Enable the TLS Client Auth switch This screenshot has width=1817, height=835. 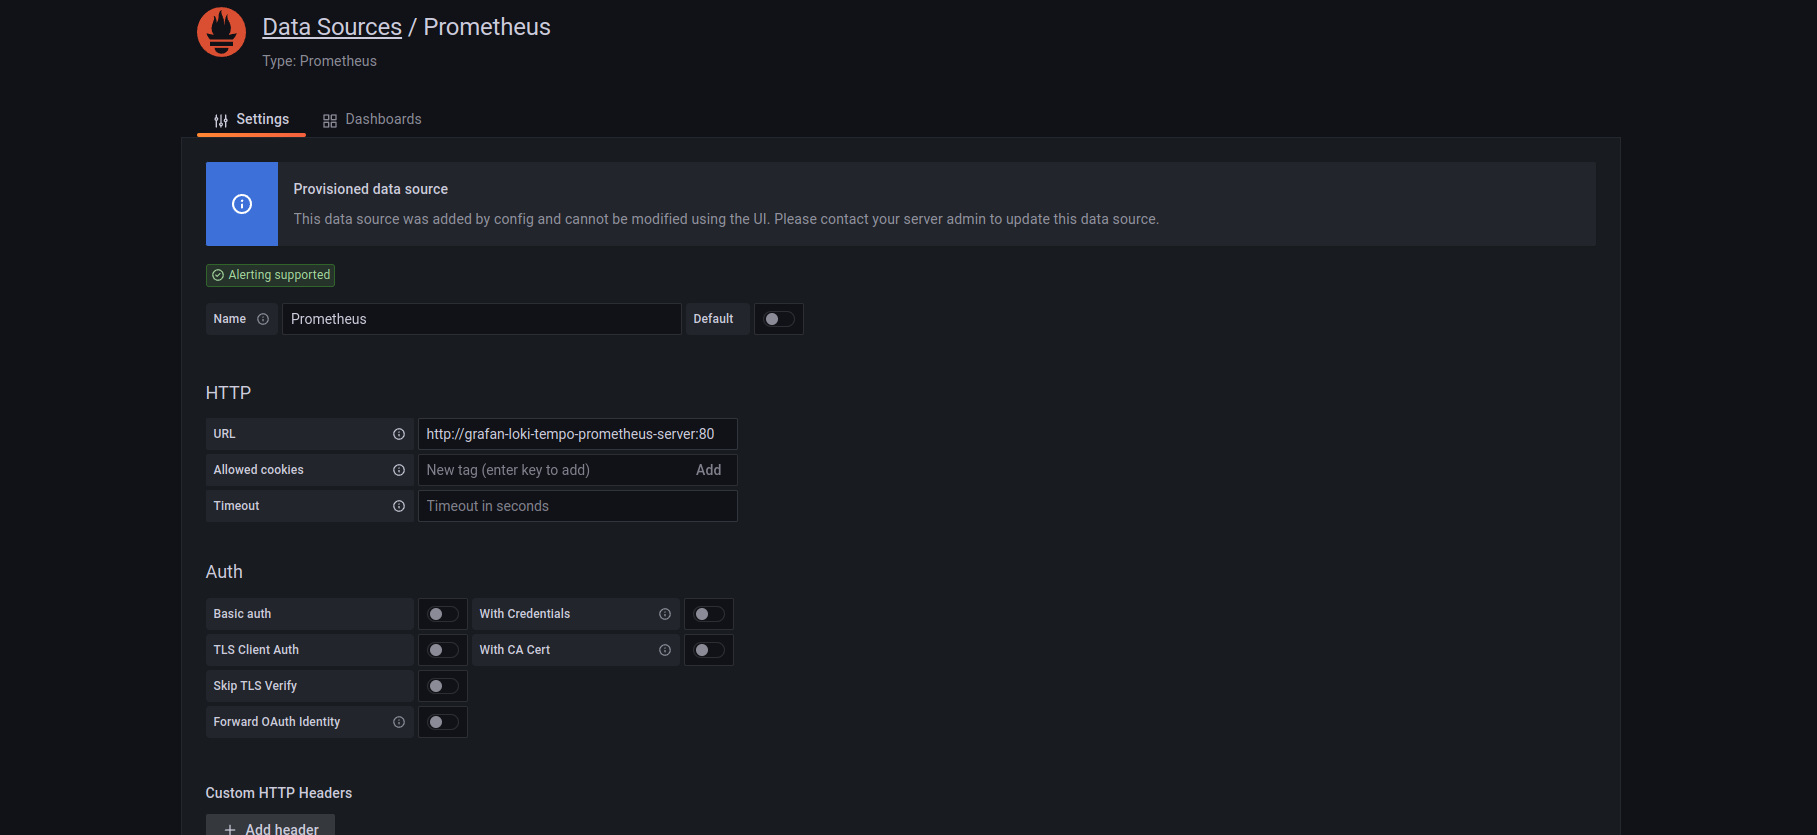click(443, 650)
